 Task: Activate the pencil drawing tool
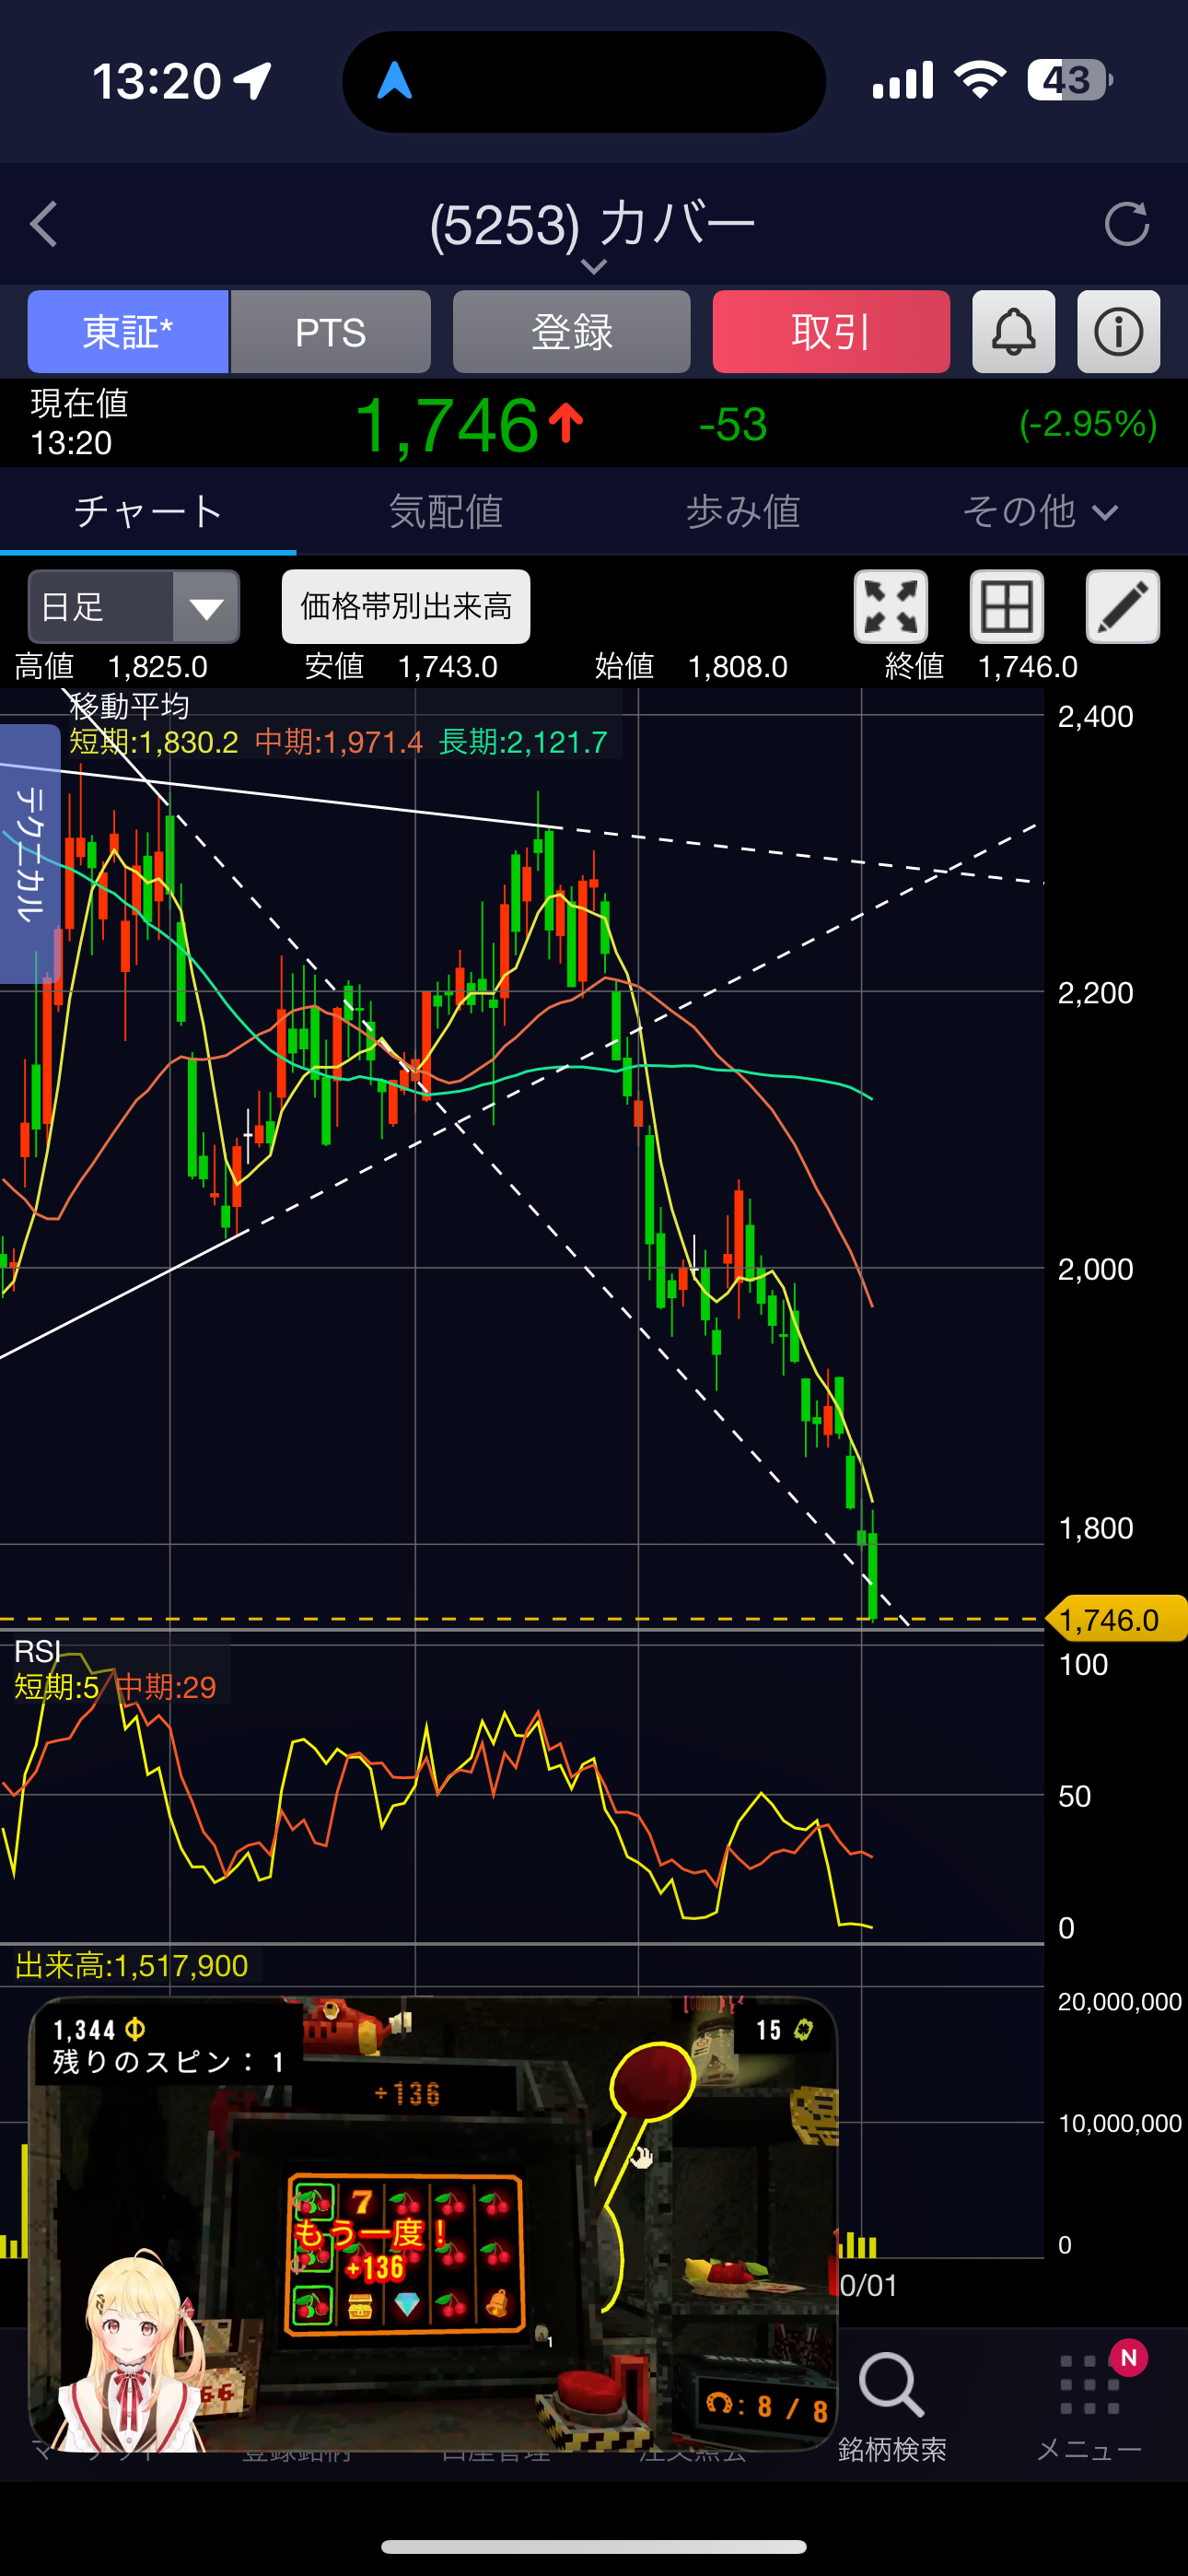click(x=1122, y=607)
